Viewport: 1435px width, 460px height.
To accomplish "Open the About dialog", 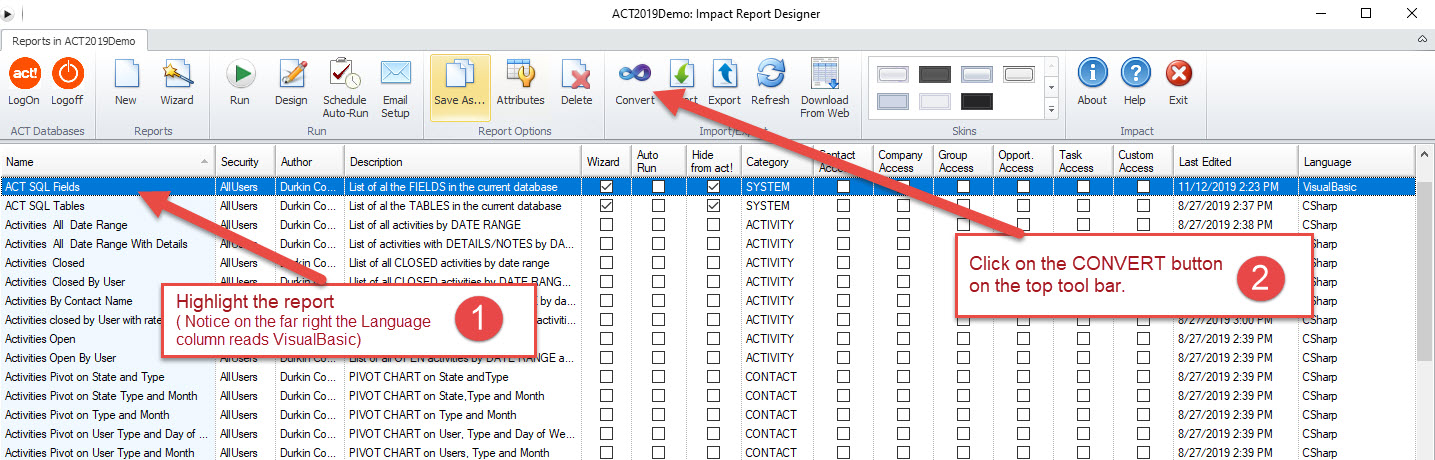I will pos(1092,82).
